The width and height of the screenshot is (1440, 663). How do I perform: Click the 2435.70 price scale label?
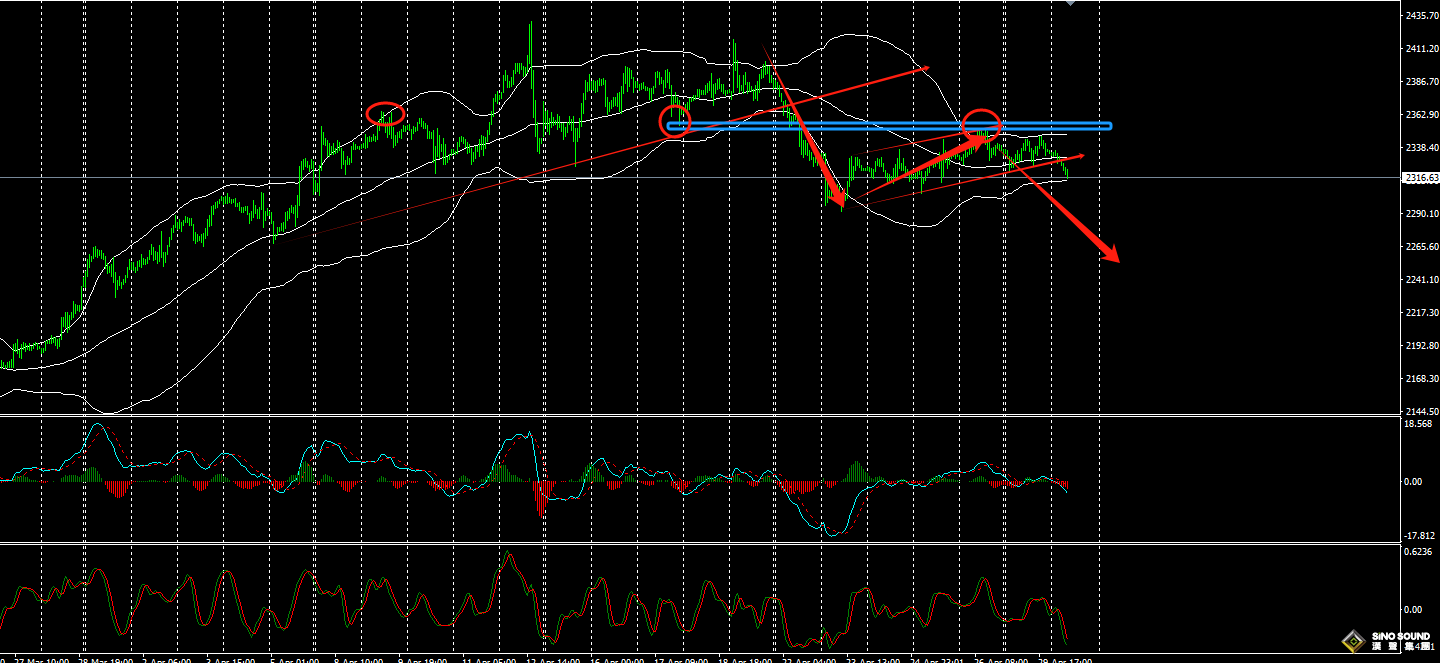1421,17
